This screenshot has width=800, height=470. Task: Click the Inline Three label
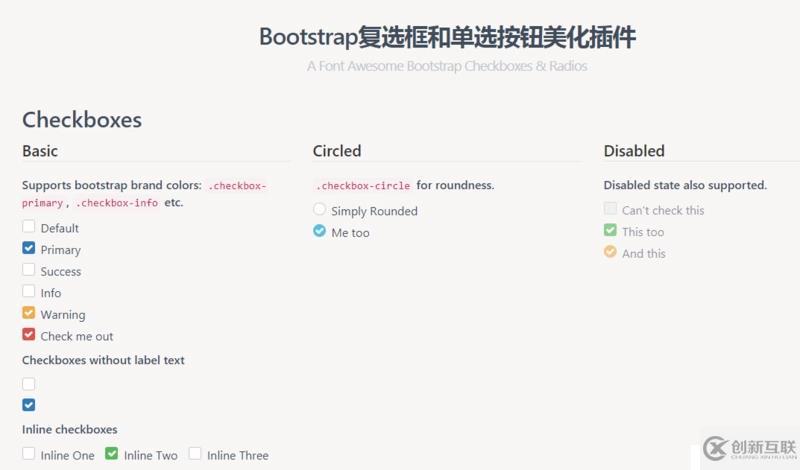coord(238,455)
